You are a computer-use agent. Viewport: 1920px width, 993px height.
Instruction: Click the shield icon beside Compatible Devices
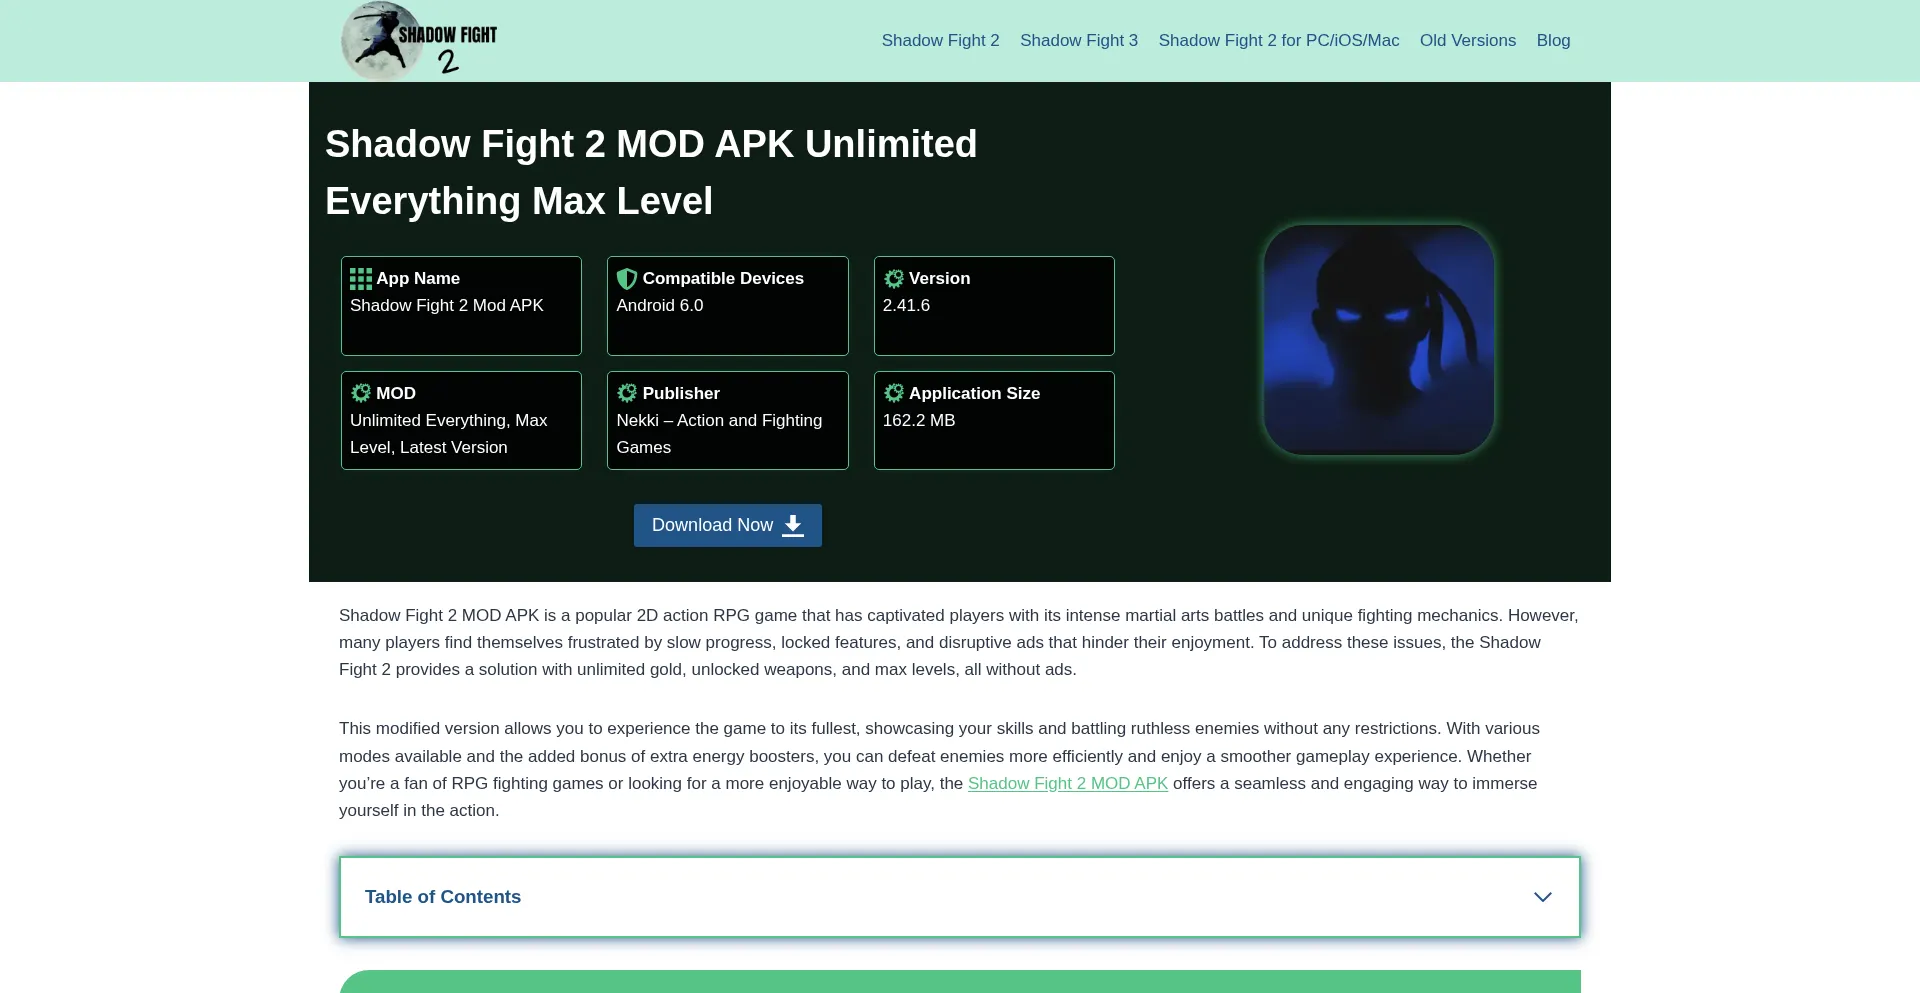[627, 279]
